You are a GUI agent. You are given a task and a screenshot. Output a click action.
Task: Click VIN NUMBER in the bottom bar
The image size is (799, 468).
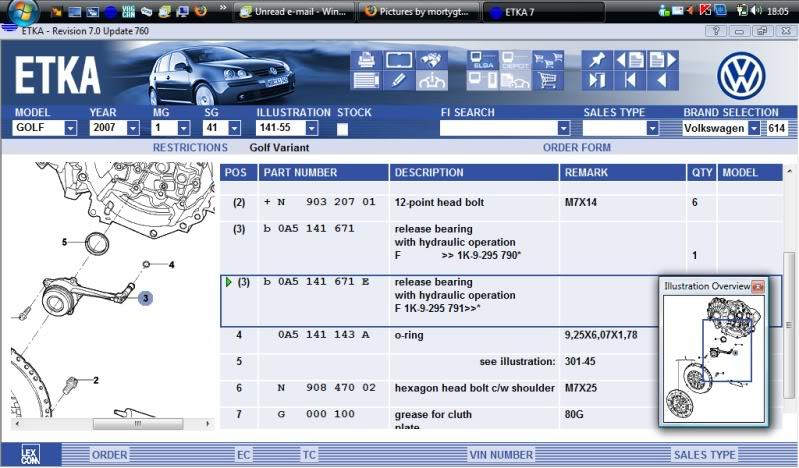coord(501,455)
